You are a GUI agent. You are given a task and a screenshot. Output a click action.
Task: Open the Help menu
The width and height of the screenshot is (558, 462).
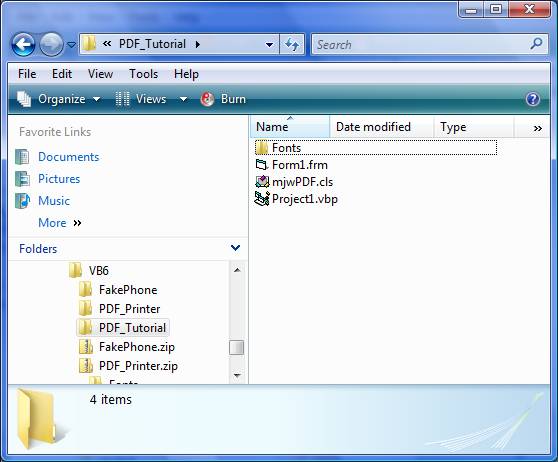pos(186,74)
